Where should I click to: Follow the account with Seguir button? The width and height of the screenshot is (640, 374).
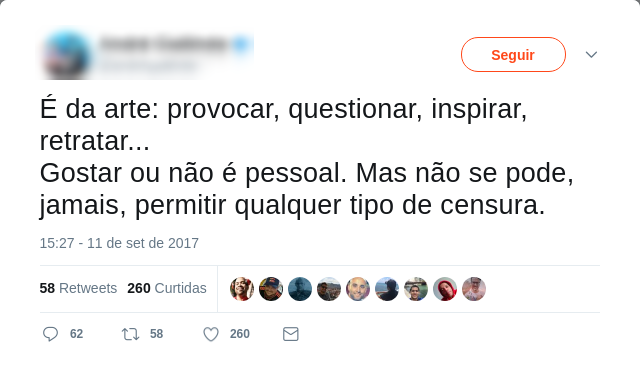(513, 55)
